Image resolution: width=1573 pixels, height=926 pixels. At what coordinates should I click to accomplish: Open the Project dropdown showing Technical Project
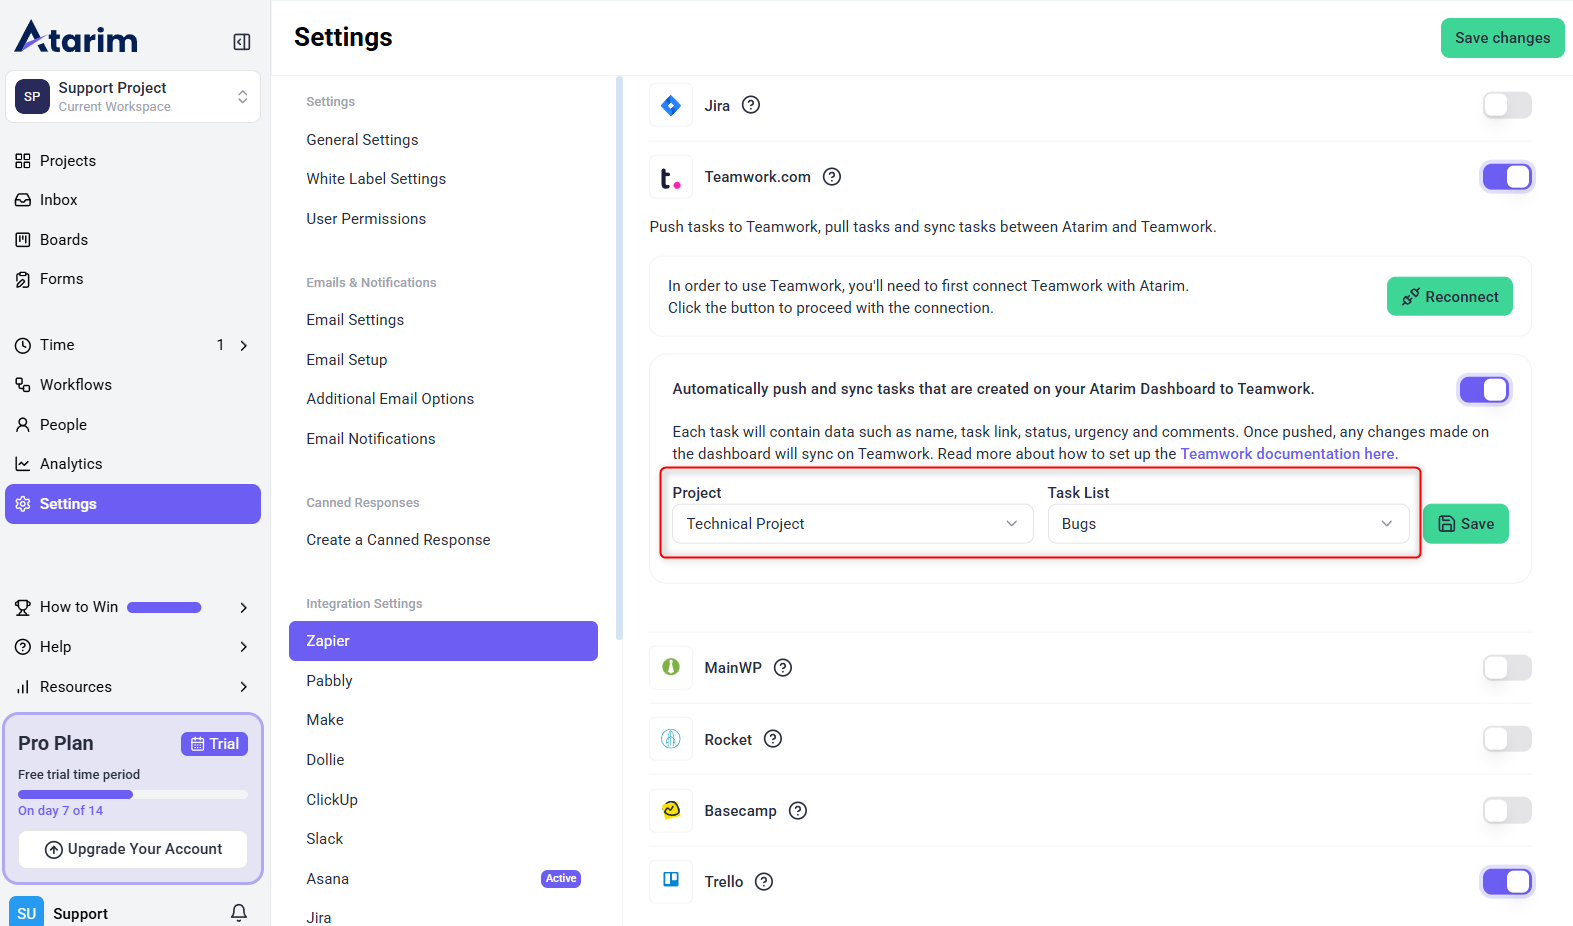[852, 524]
